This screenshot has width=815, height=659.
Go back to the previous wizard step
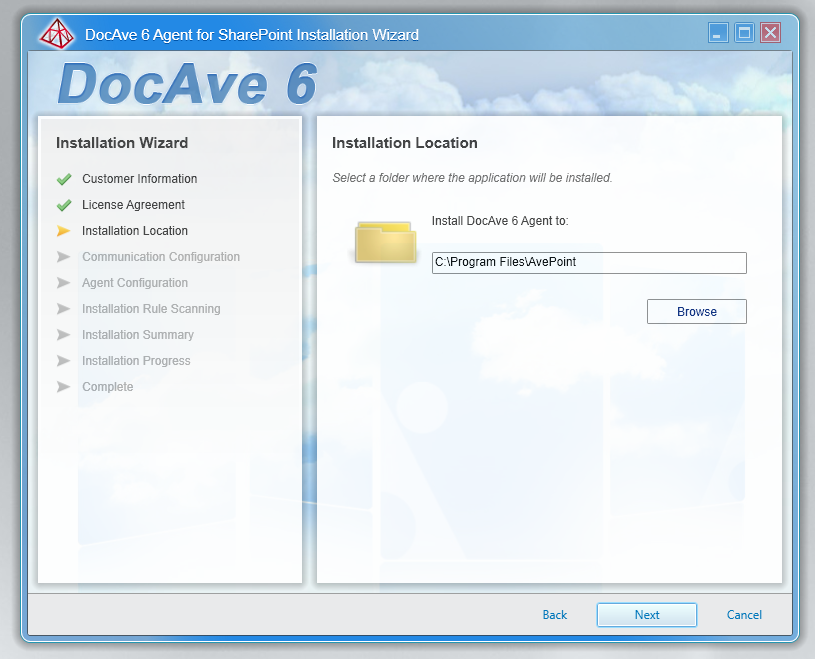(x=554, y=615)
